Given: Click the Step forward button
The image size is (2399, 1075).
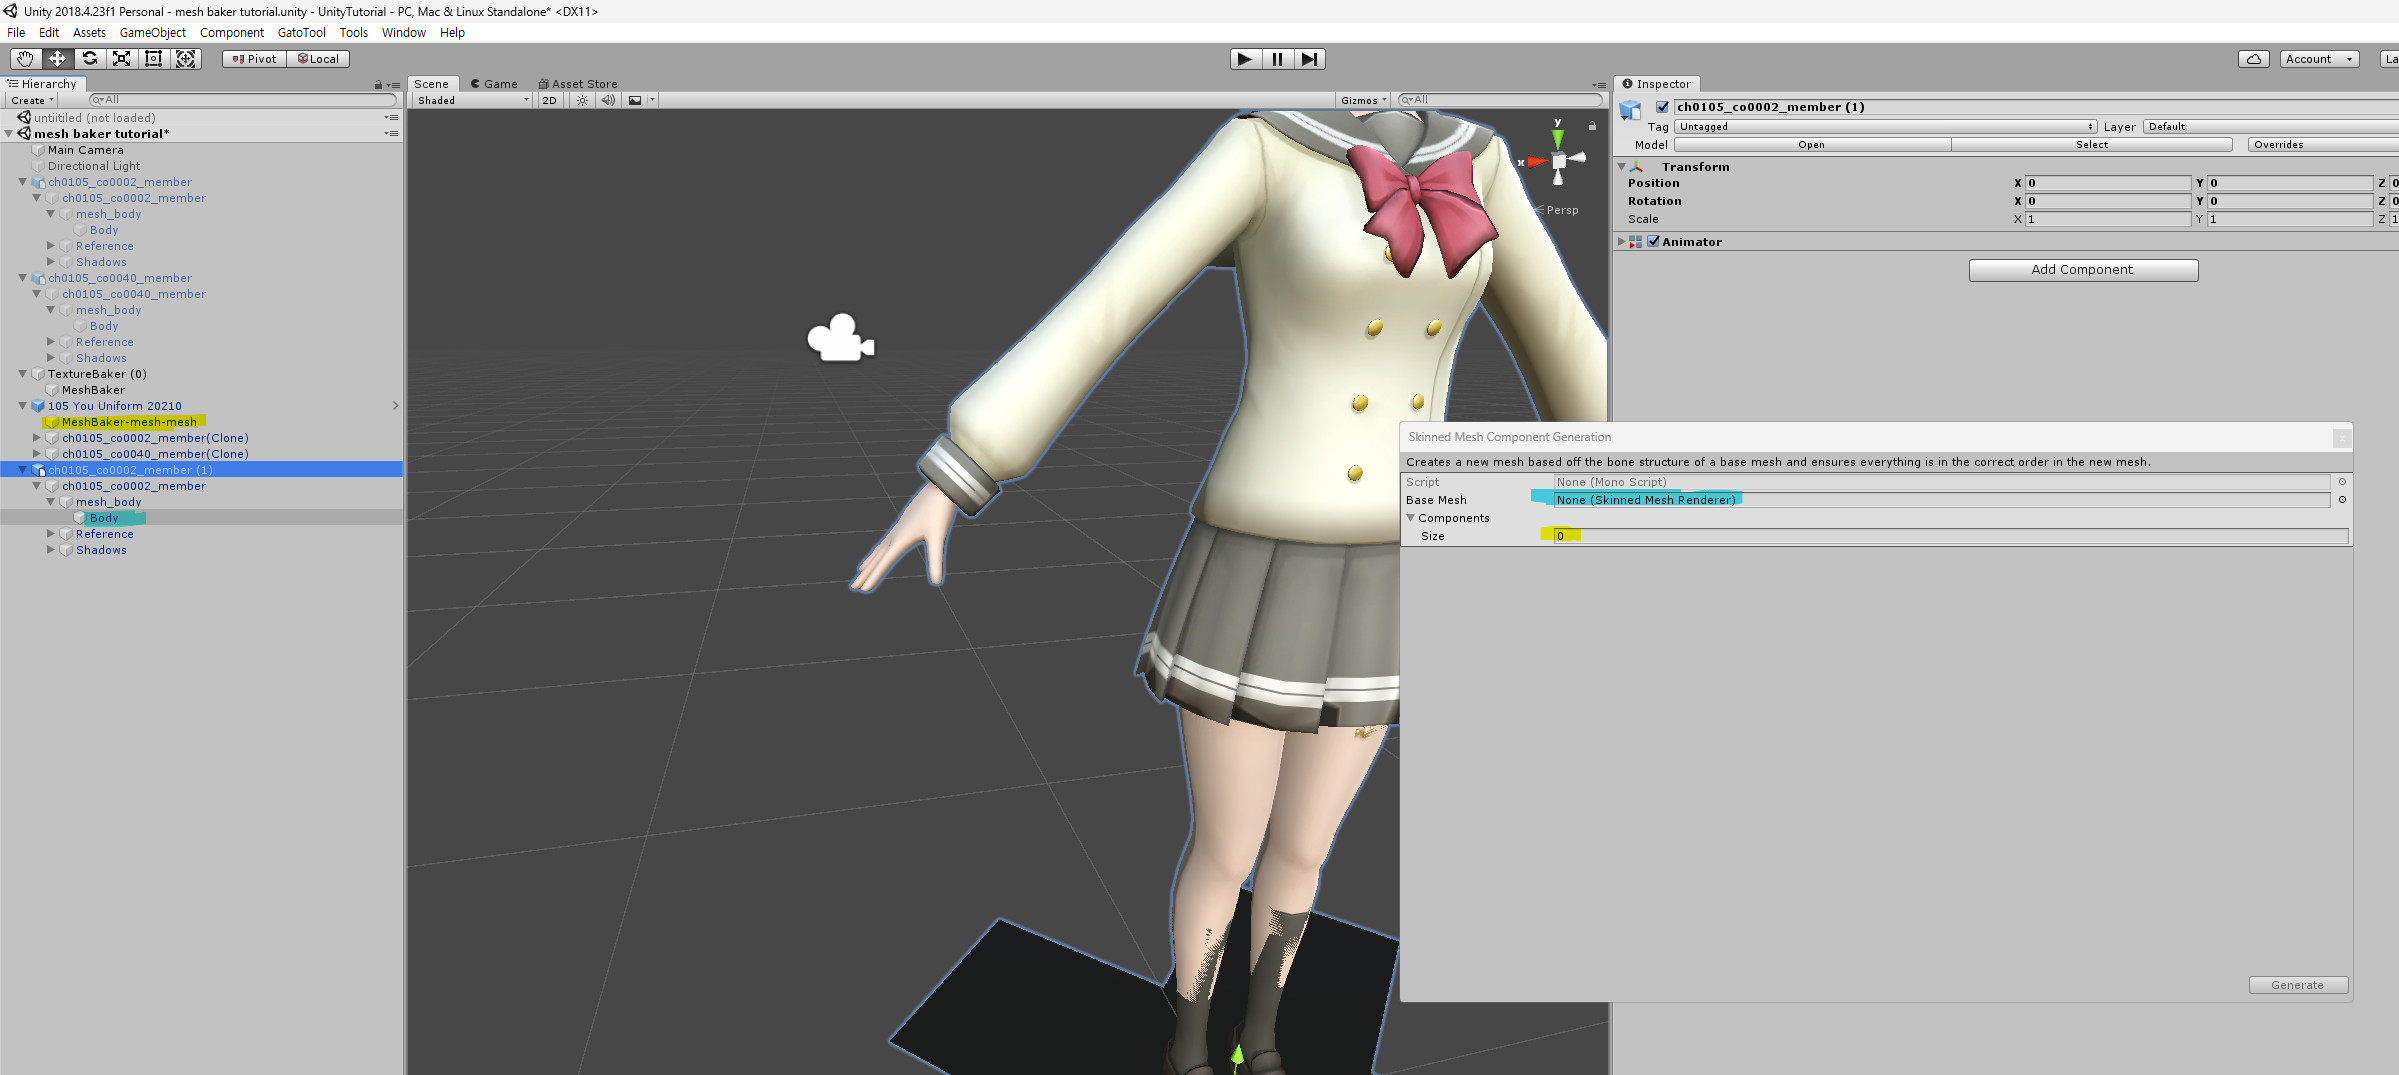Looking at the screenshot, I should tap(1309, 59).
